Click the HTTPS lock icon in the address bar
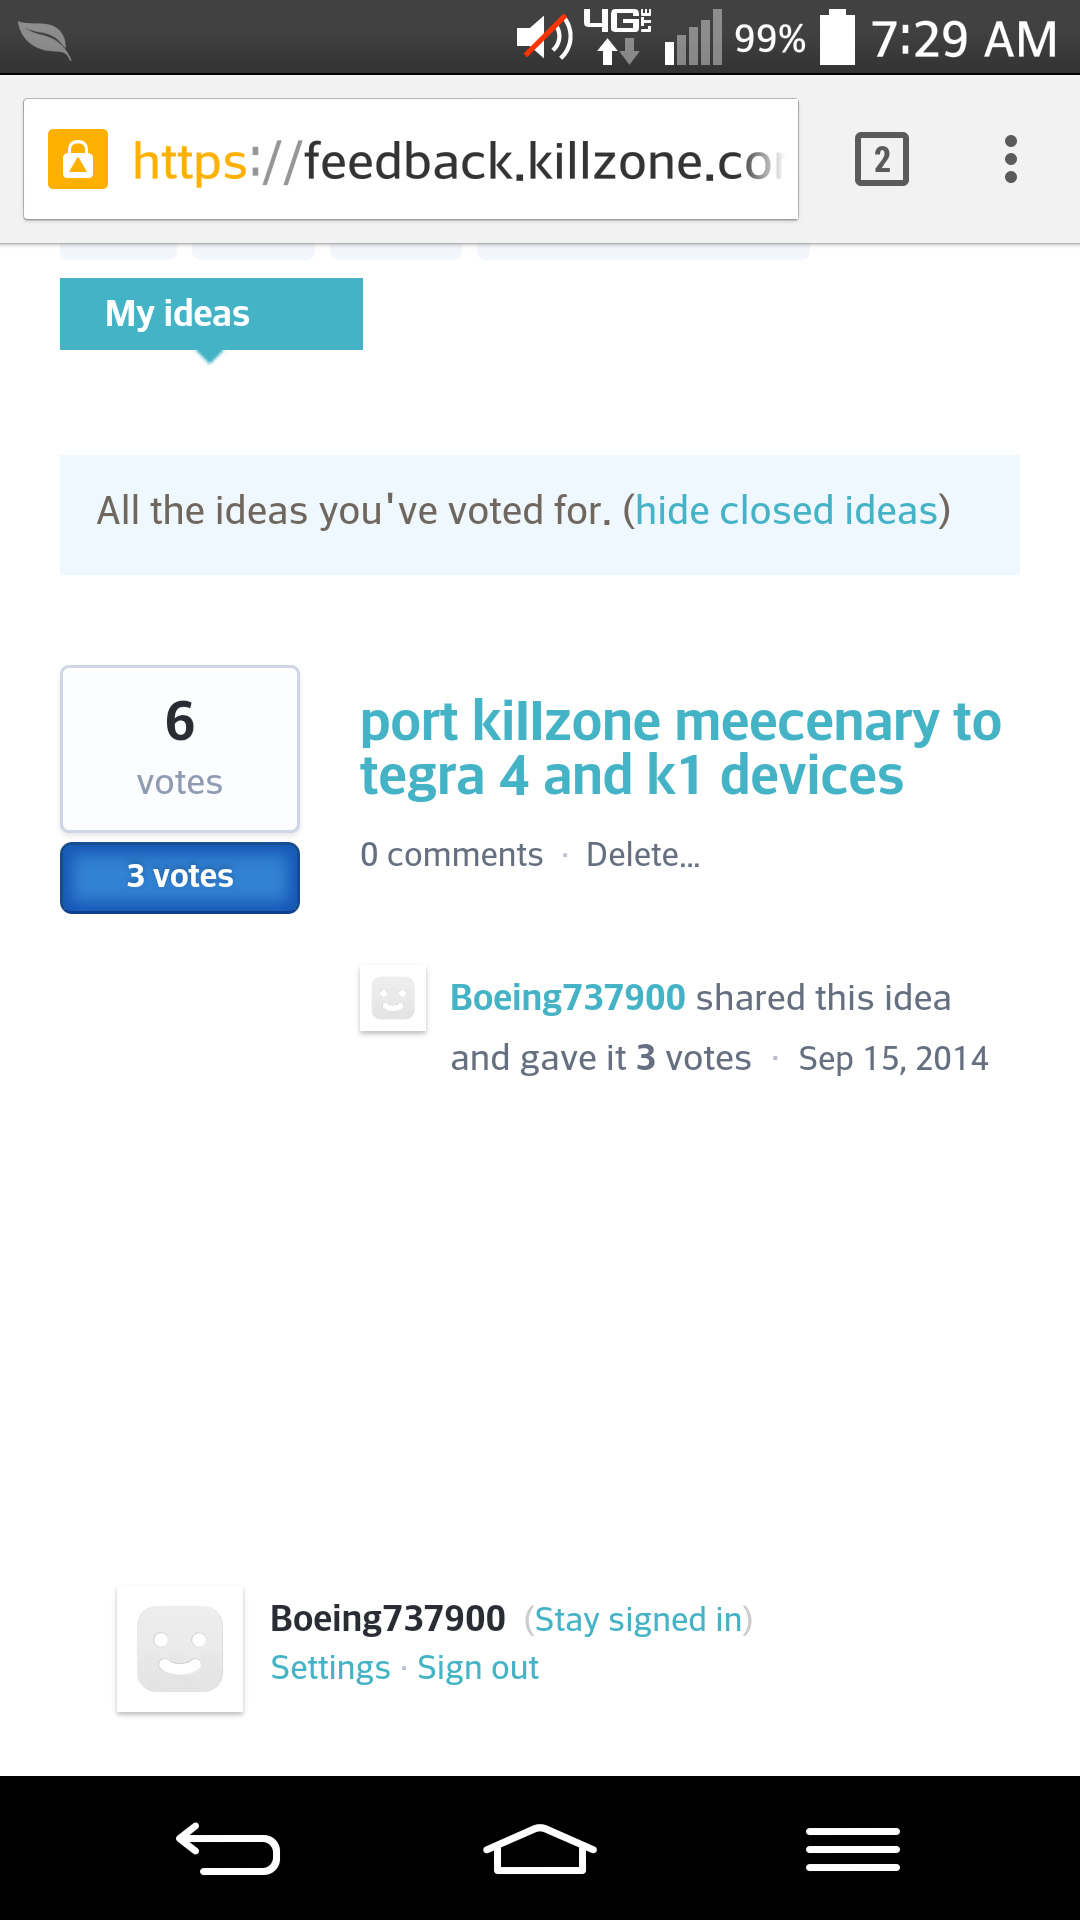This screenshot has height=1920, width=1080. point(78,158)
